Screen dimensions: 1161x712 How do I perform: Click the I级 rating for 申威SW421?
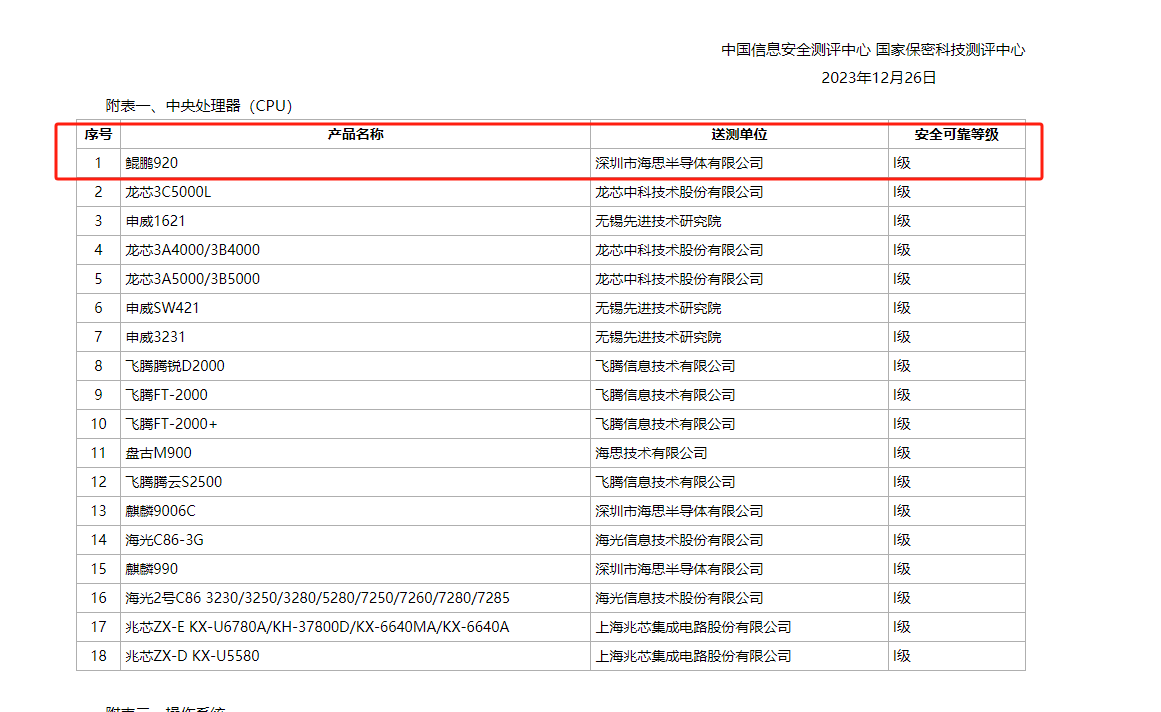(902, 308)
